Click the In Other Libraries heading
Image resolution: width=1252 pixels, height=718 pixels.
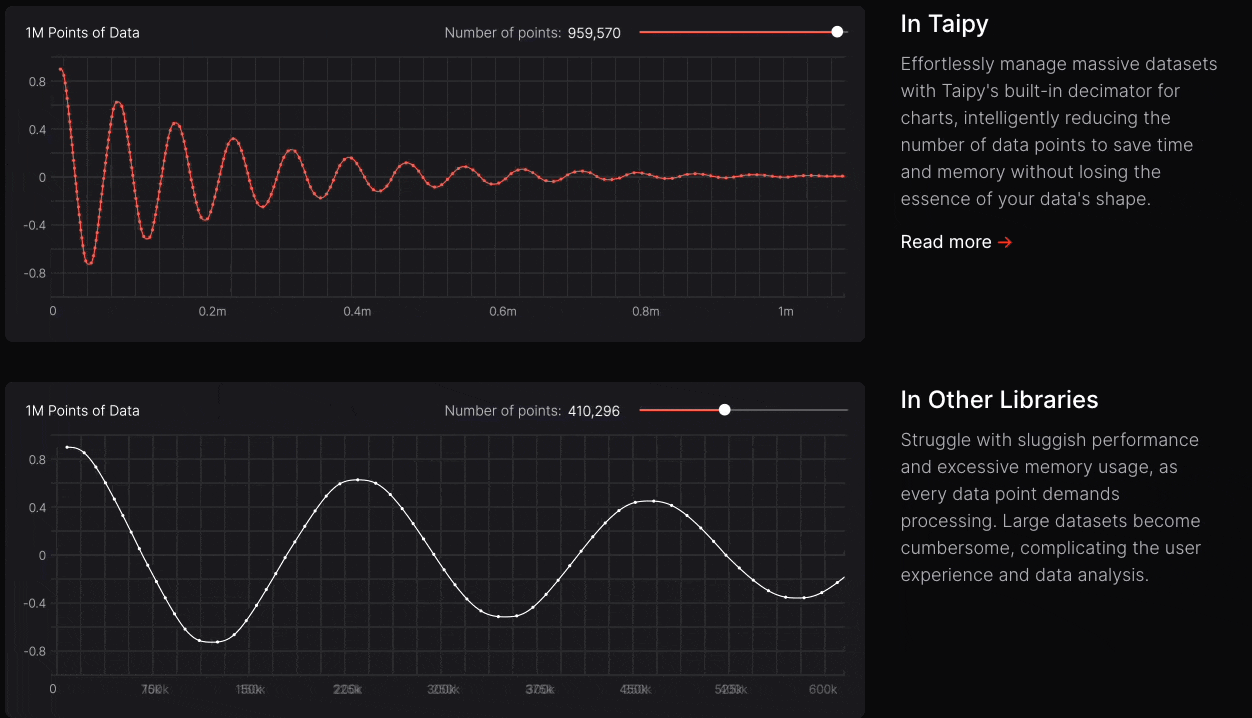pyautogui.click(x=1000, y=400)
